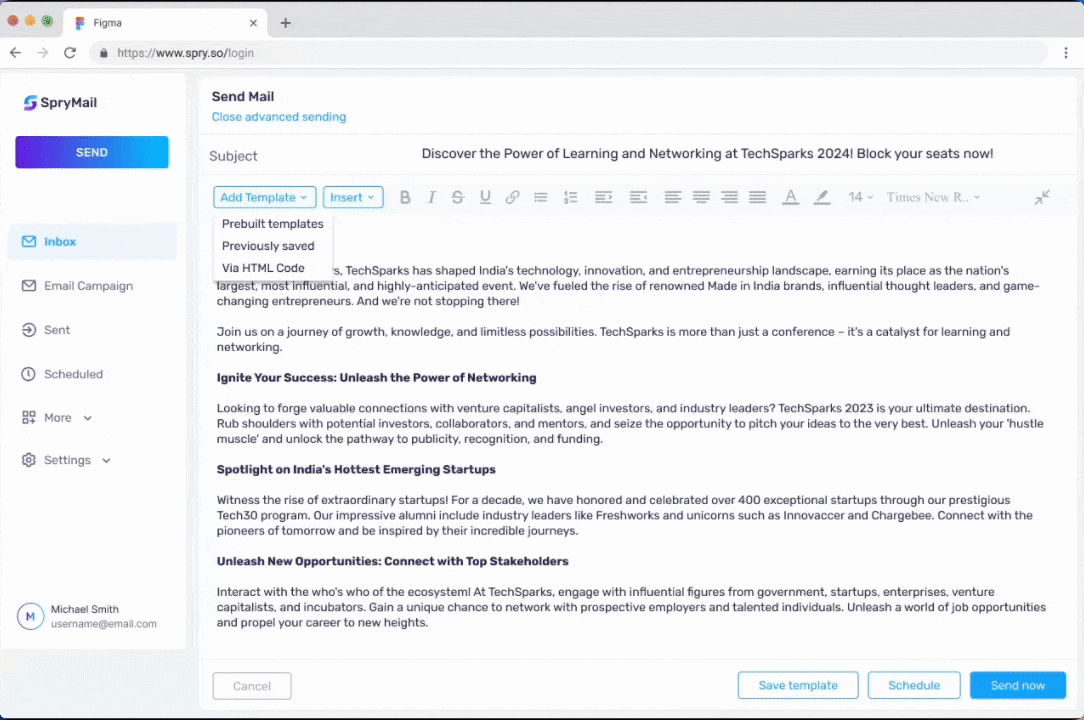1084x720 pixels.
Task: Open the highlight color tool
Action: pos(821,197)
